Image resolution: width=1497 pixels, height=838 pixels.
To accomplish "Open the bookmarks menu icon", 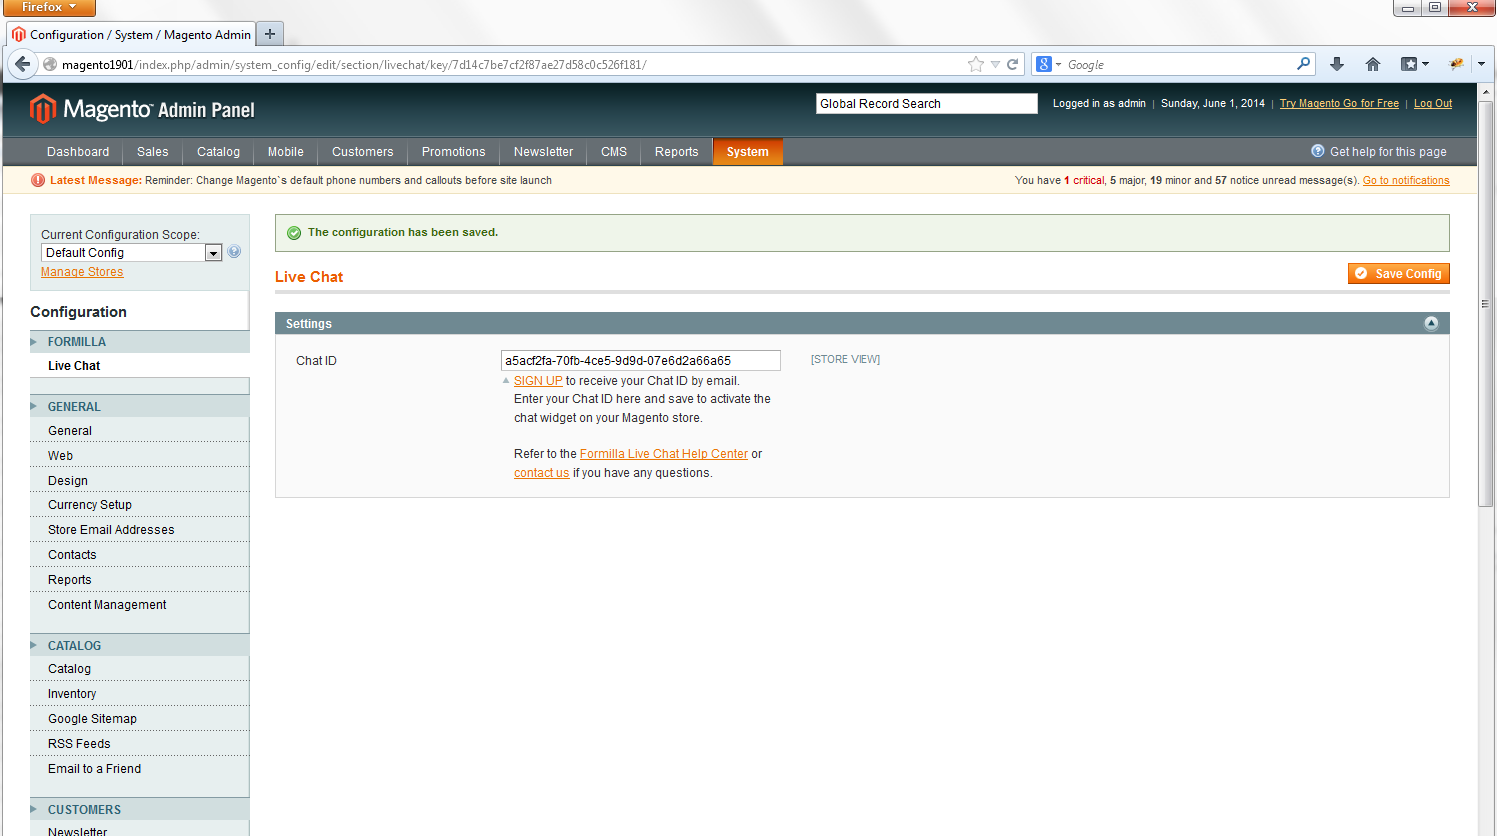I will point(1414,64).
